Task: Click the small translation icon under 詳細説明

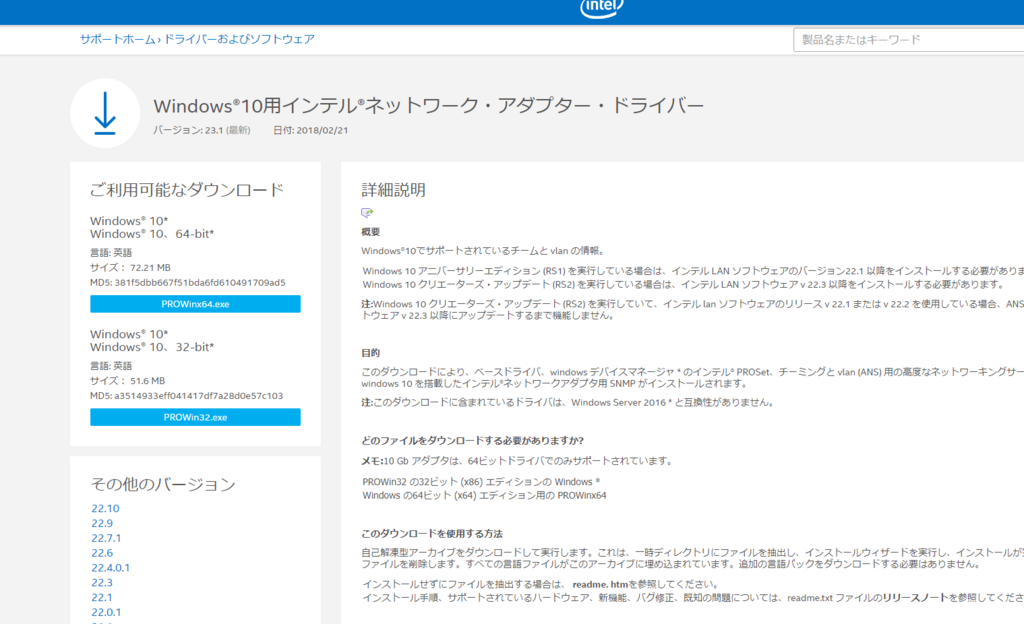Action: [x=367, y=212]
